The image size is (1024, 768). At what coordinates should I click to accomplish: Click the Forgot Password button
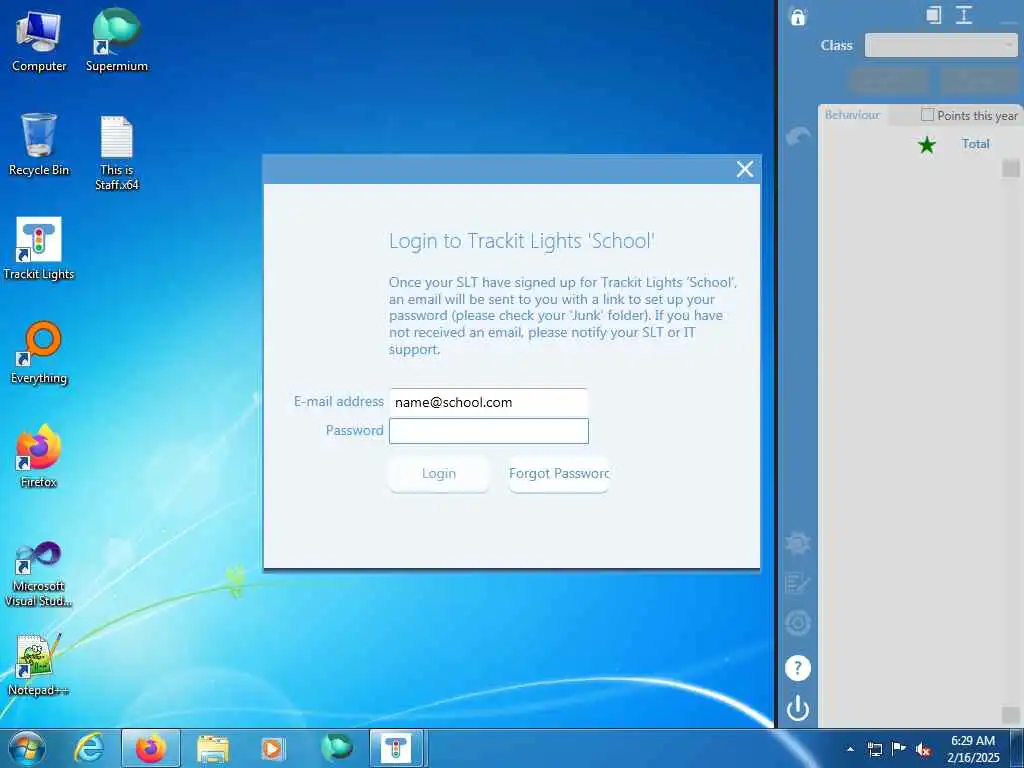click(558, 473)
